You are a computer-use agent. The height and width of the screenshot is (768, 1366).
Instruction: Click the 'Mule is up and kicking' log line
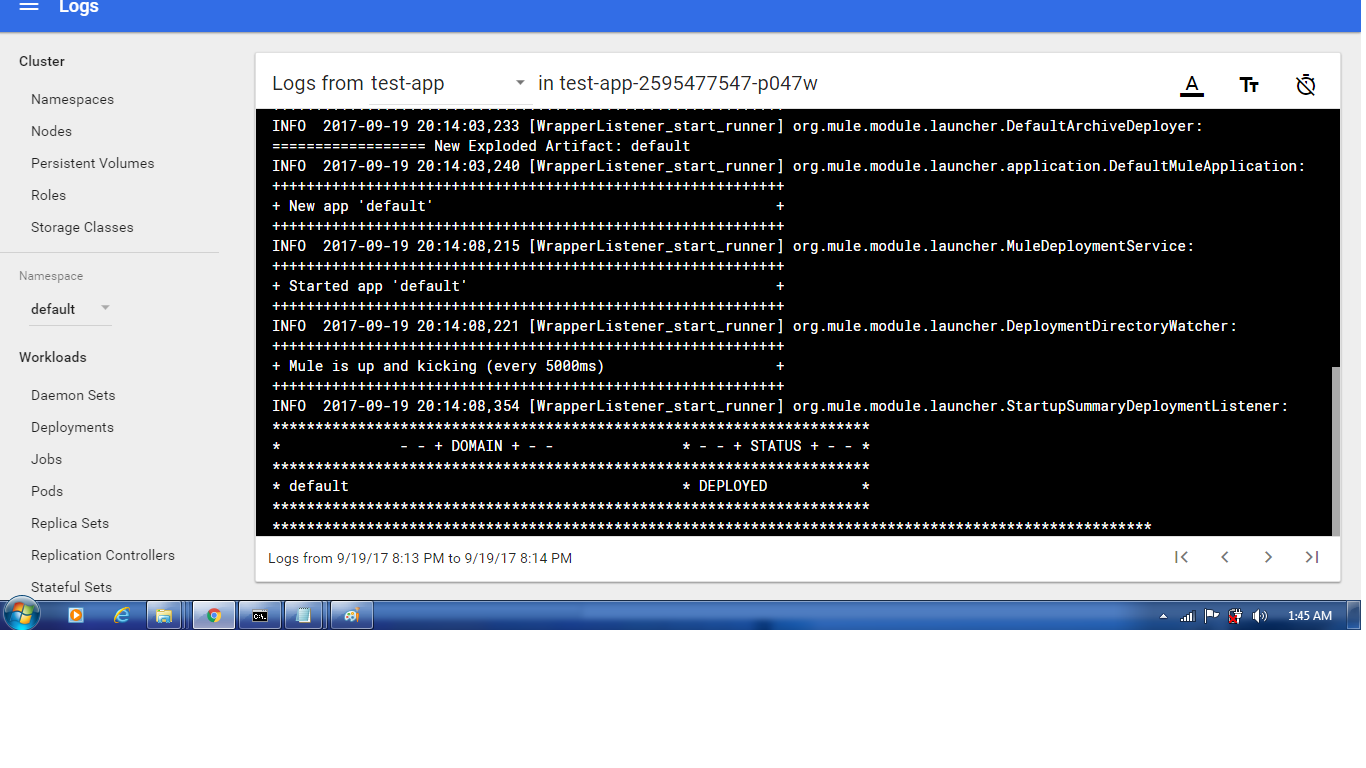[x=528, y=366]
